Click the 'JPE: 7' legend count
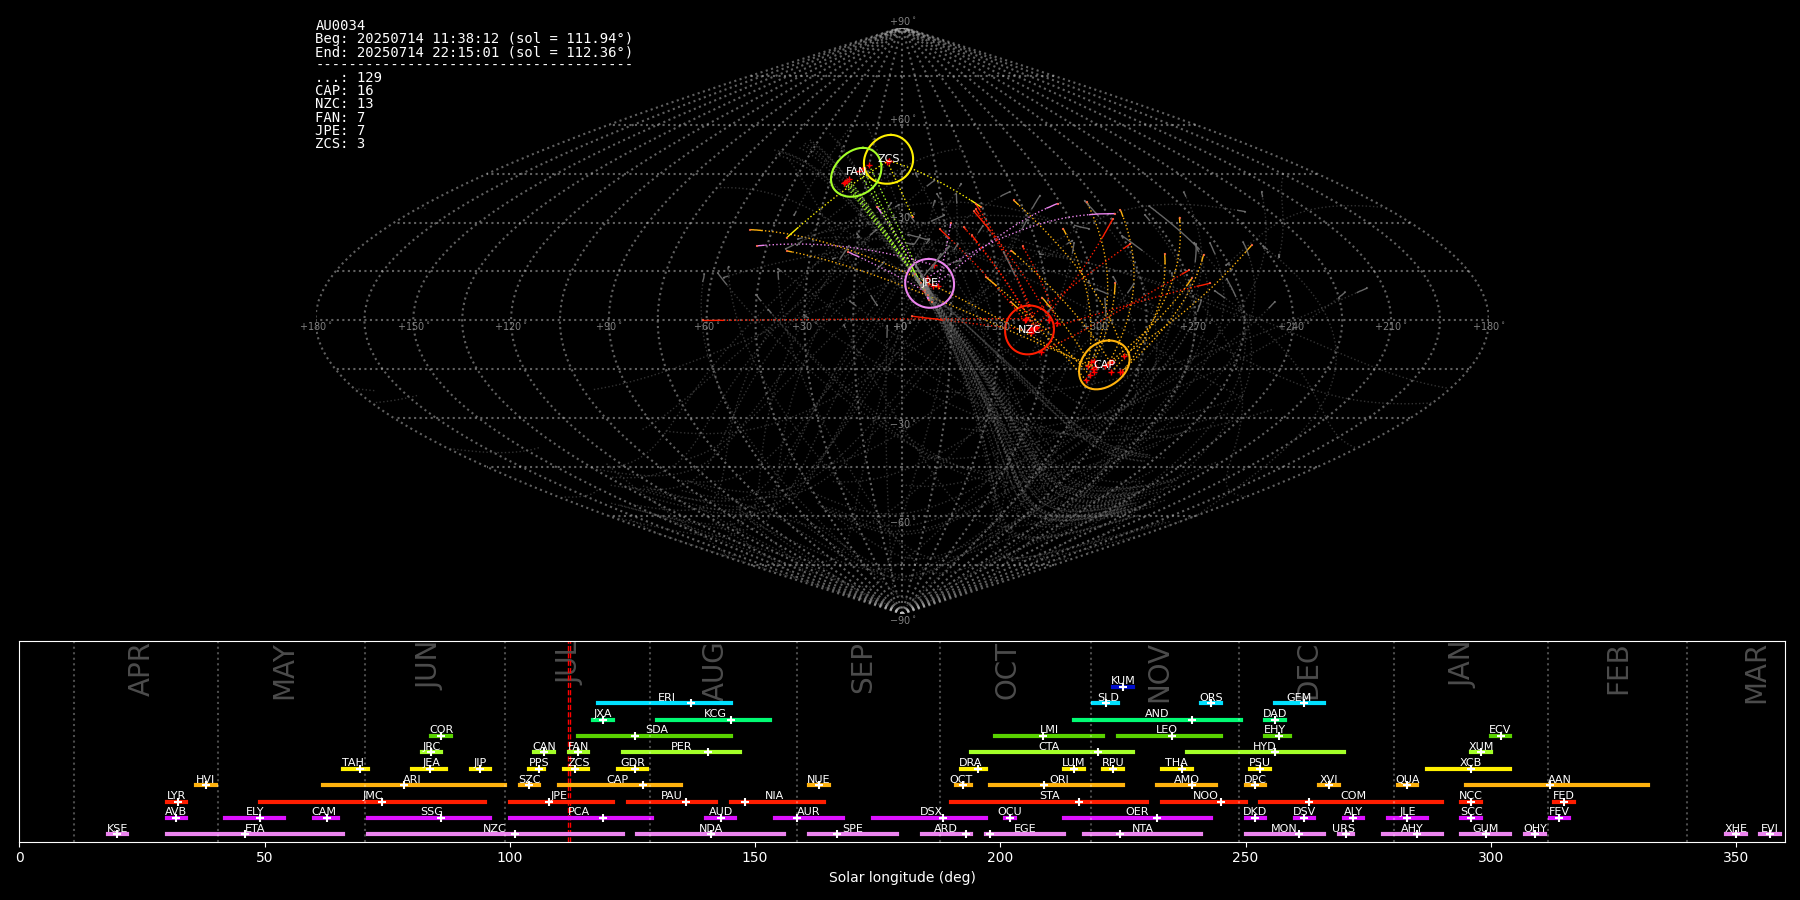 tap(340, 131)
